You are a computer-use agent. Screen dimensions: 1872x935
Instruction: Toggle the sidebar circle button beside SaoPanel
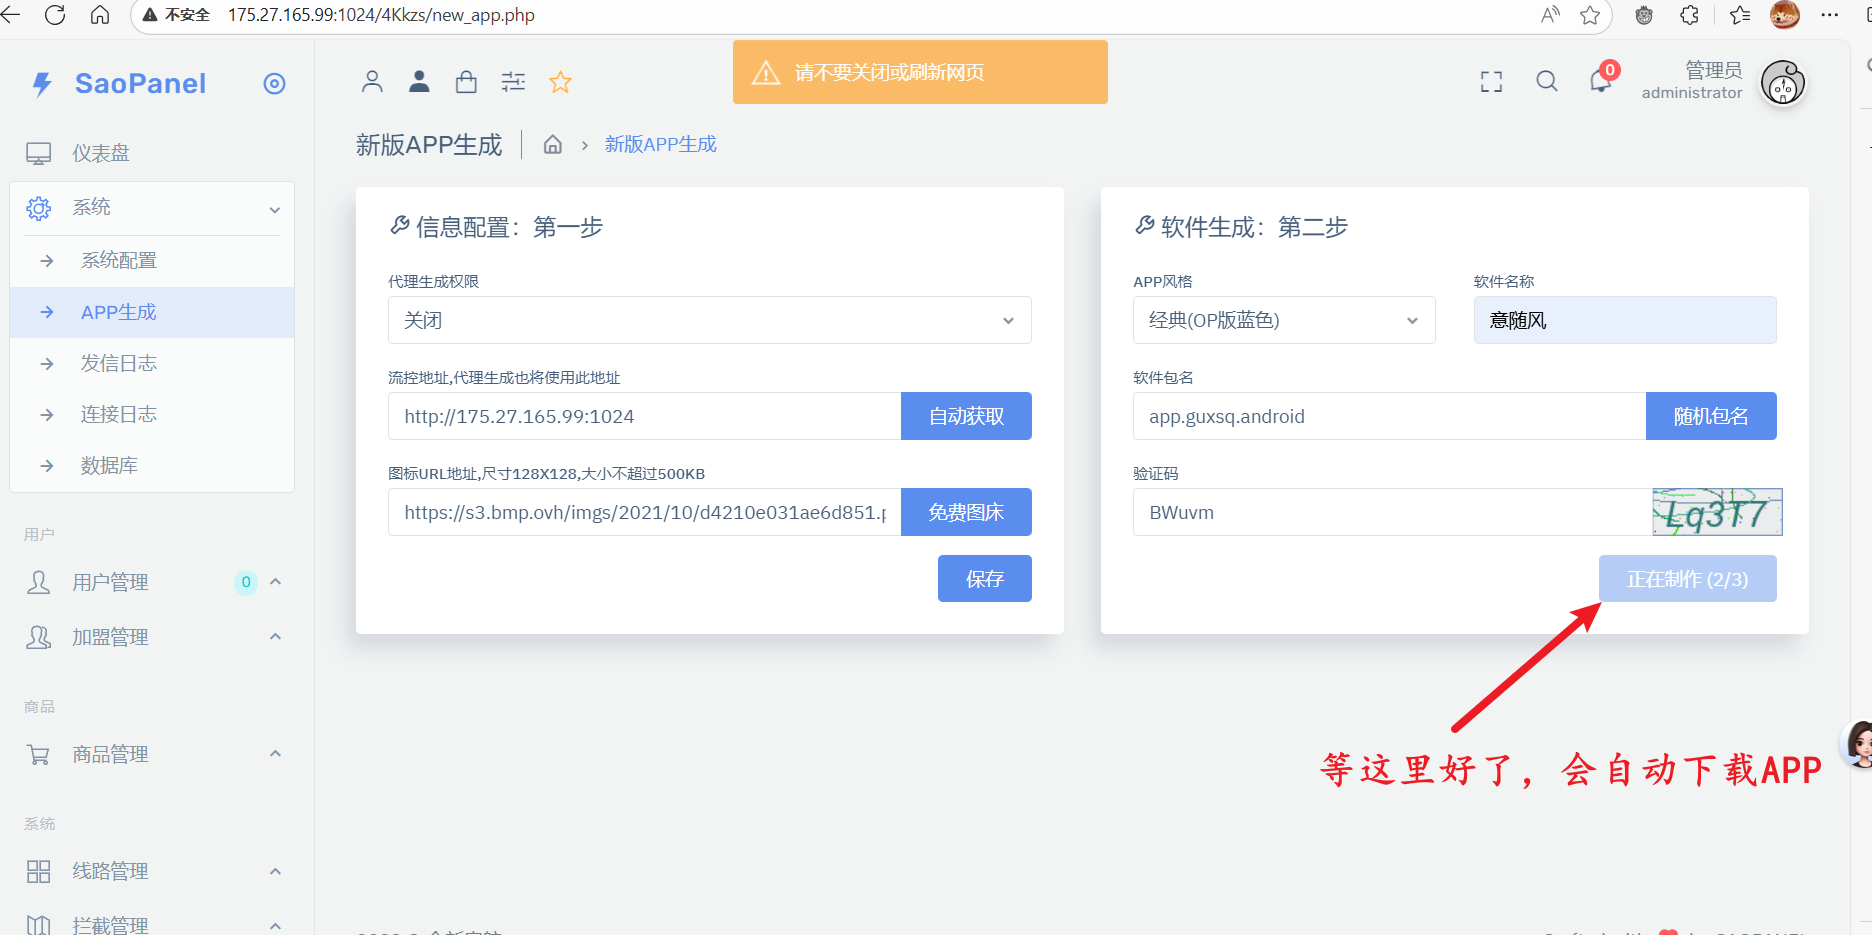pos(274,84)
